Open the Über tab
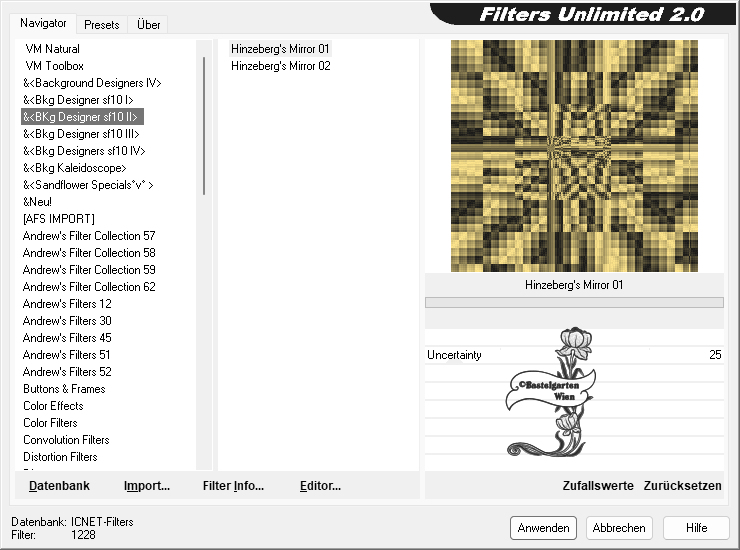Viewport: 740px width, 550px height. (148, 25)
